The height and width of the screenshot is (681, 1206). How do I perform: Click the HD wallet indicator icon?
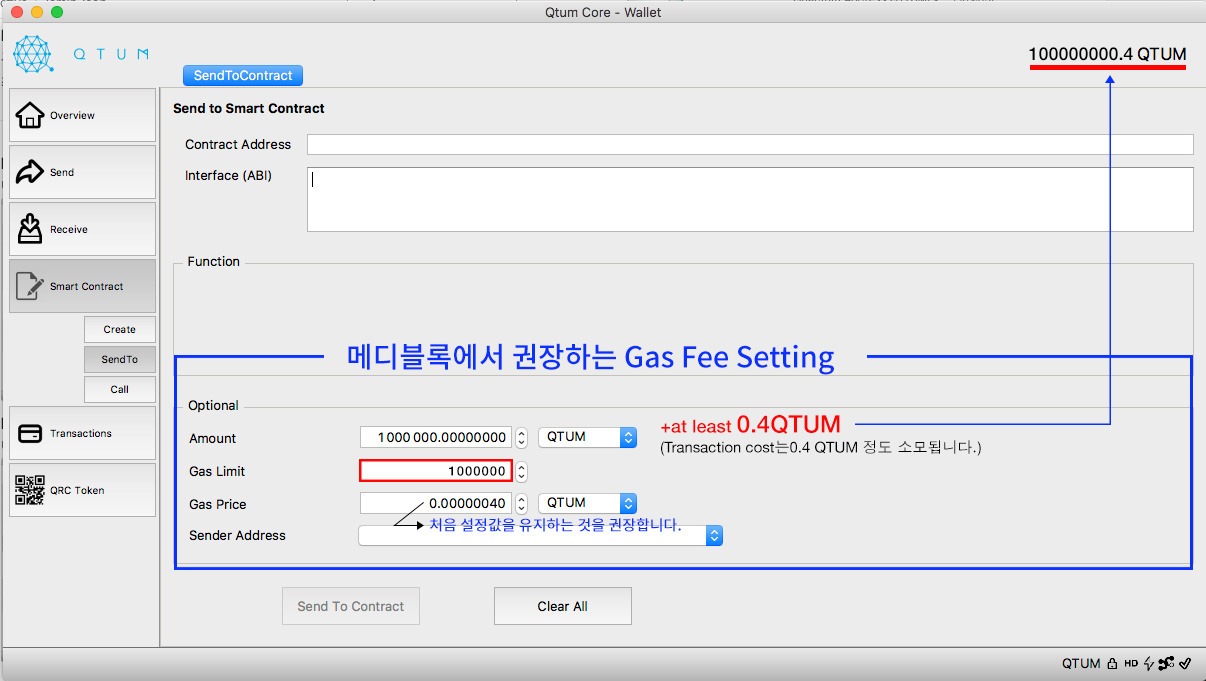pos(1130,663)
